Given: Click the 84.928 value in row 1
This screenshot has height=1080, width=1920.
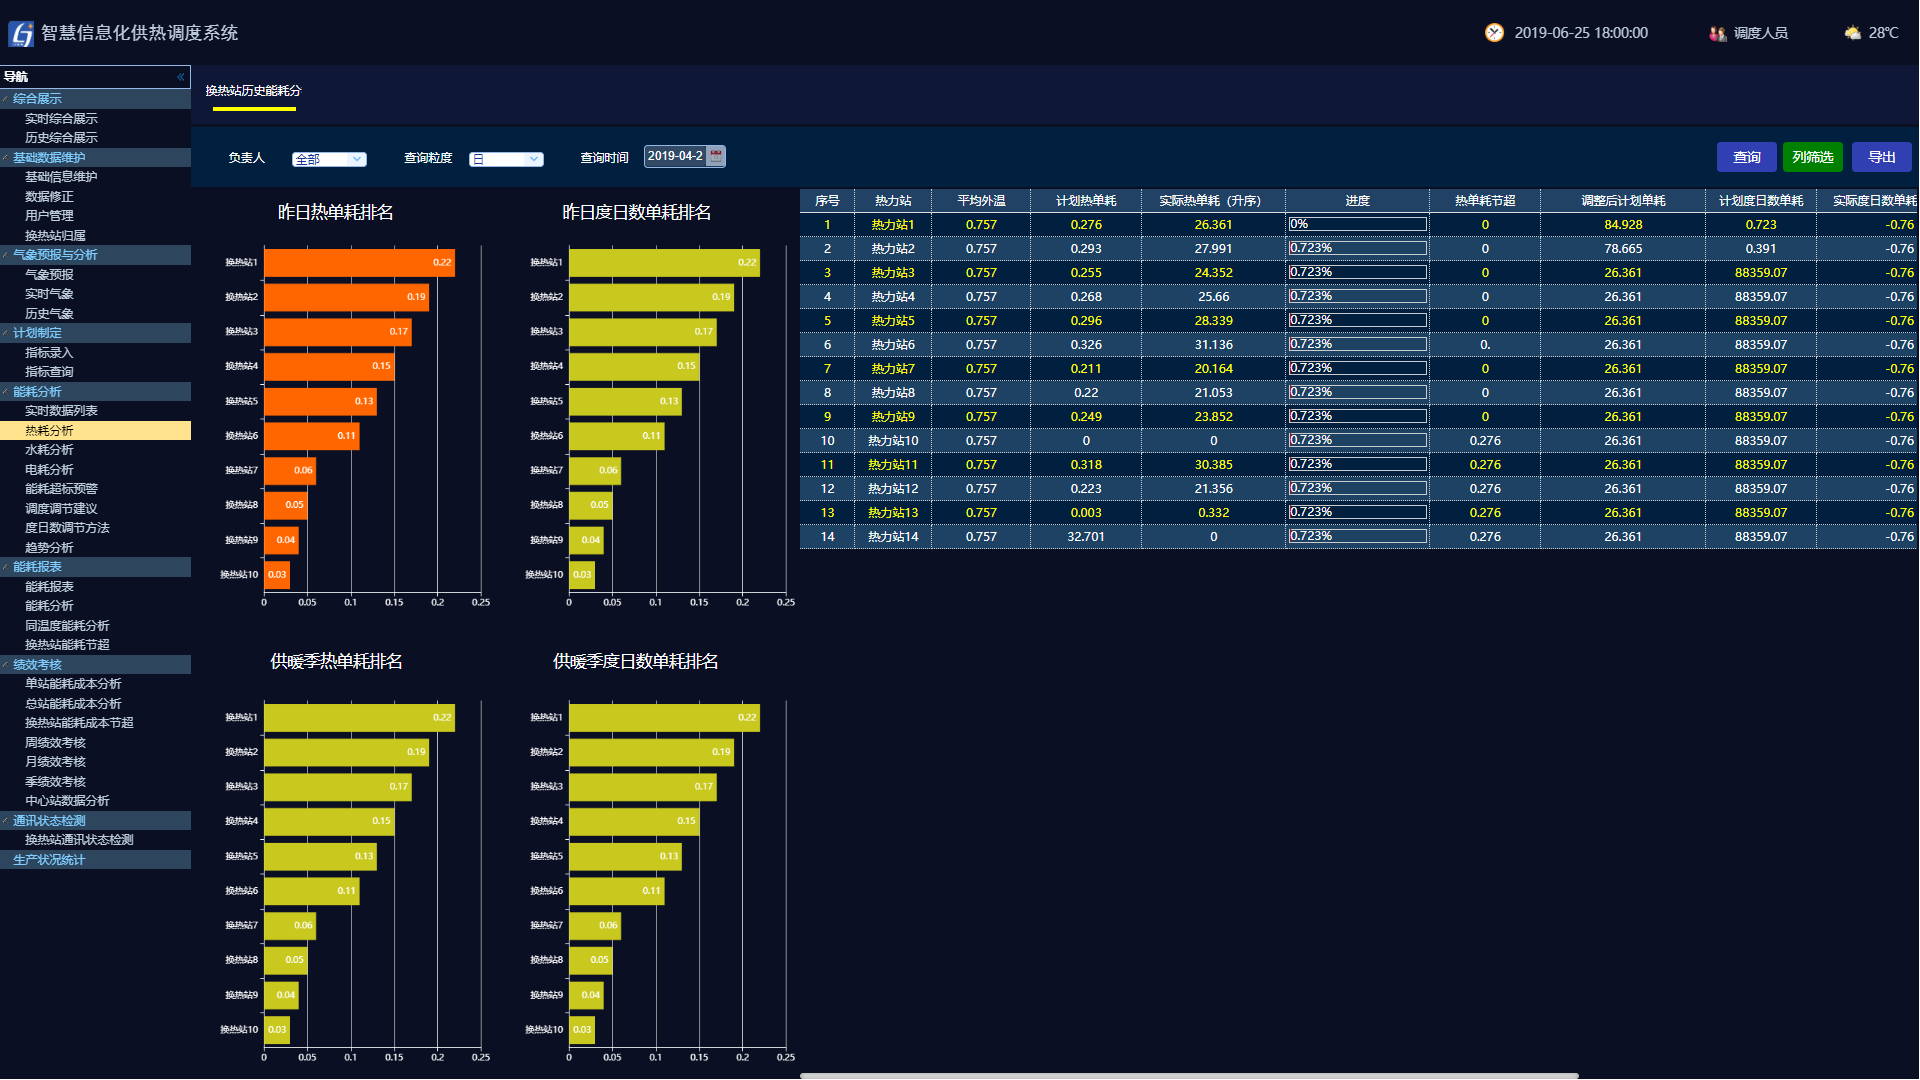Looking at the screenshot, I should click(1623, 225).
